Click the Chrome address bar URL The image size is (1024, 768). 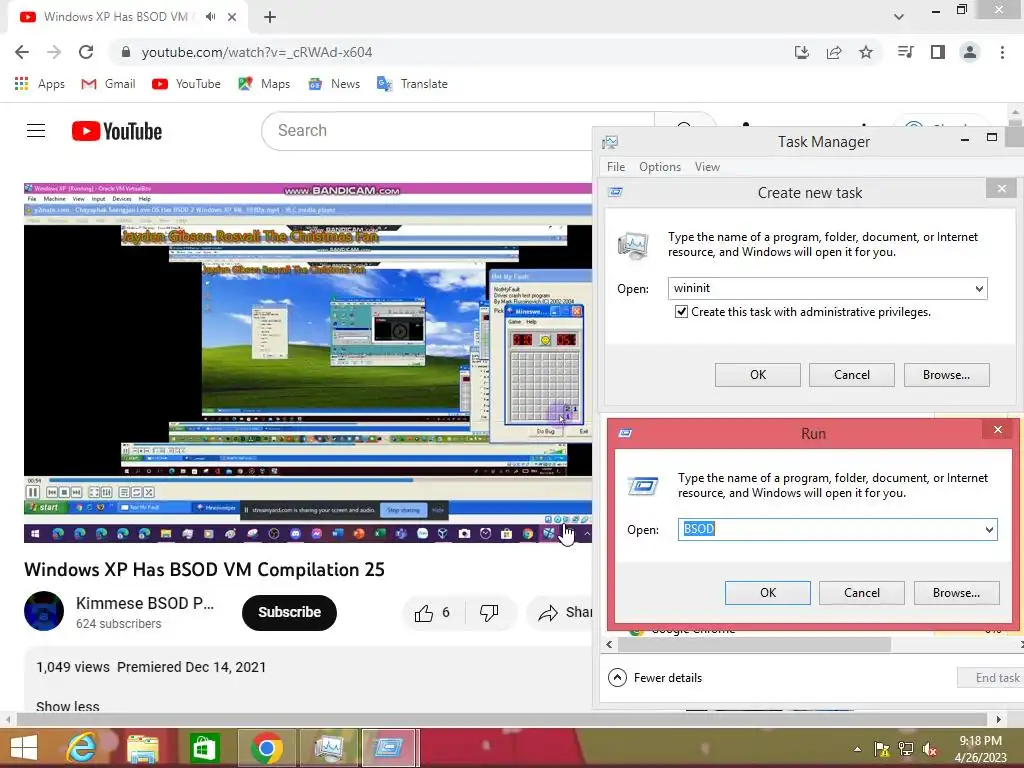257,52
